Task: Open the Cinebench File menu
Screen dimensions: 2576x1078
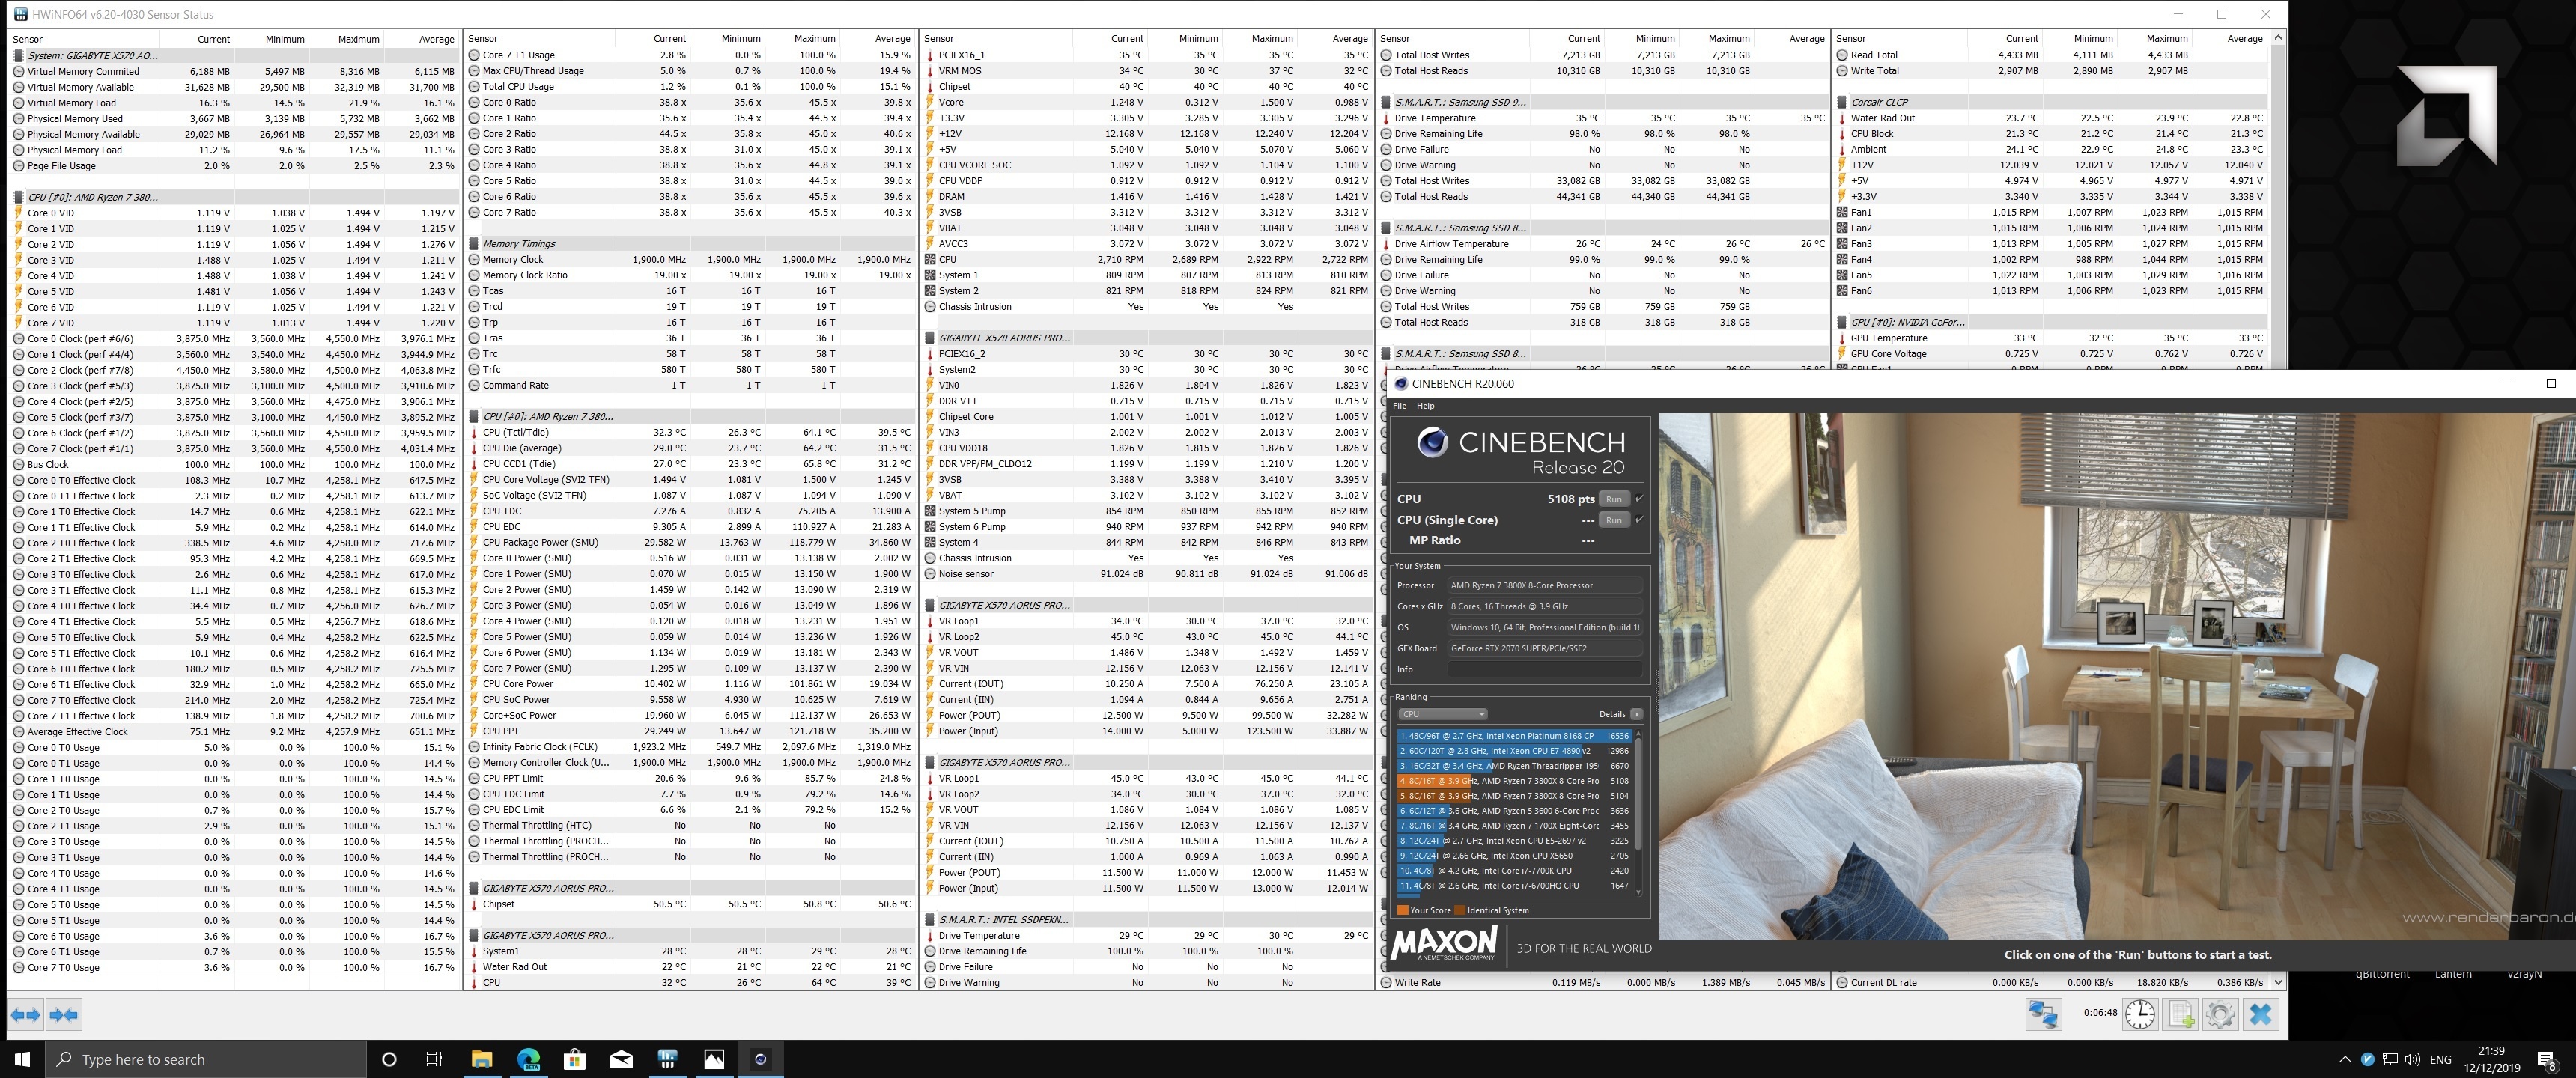Action: pos(1399,406)
